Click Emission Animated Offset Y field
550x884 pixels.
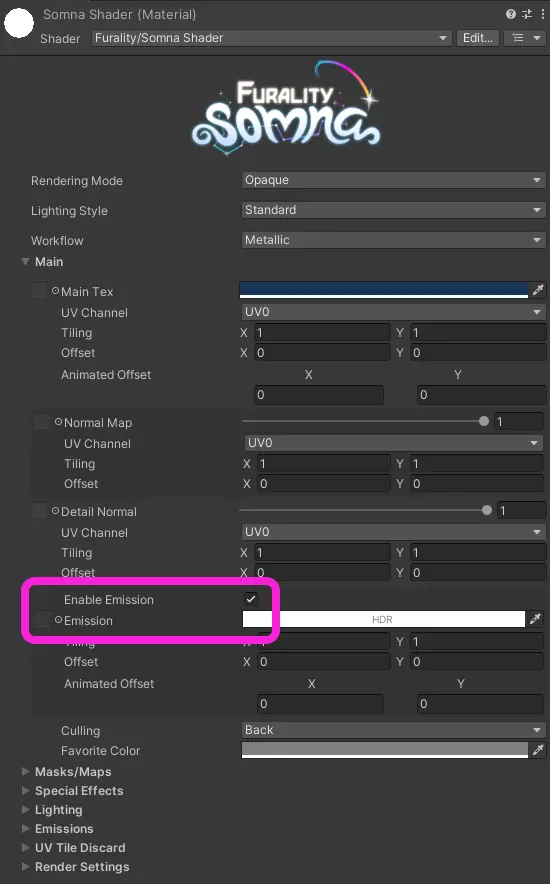(480, 704)
